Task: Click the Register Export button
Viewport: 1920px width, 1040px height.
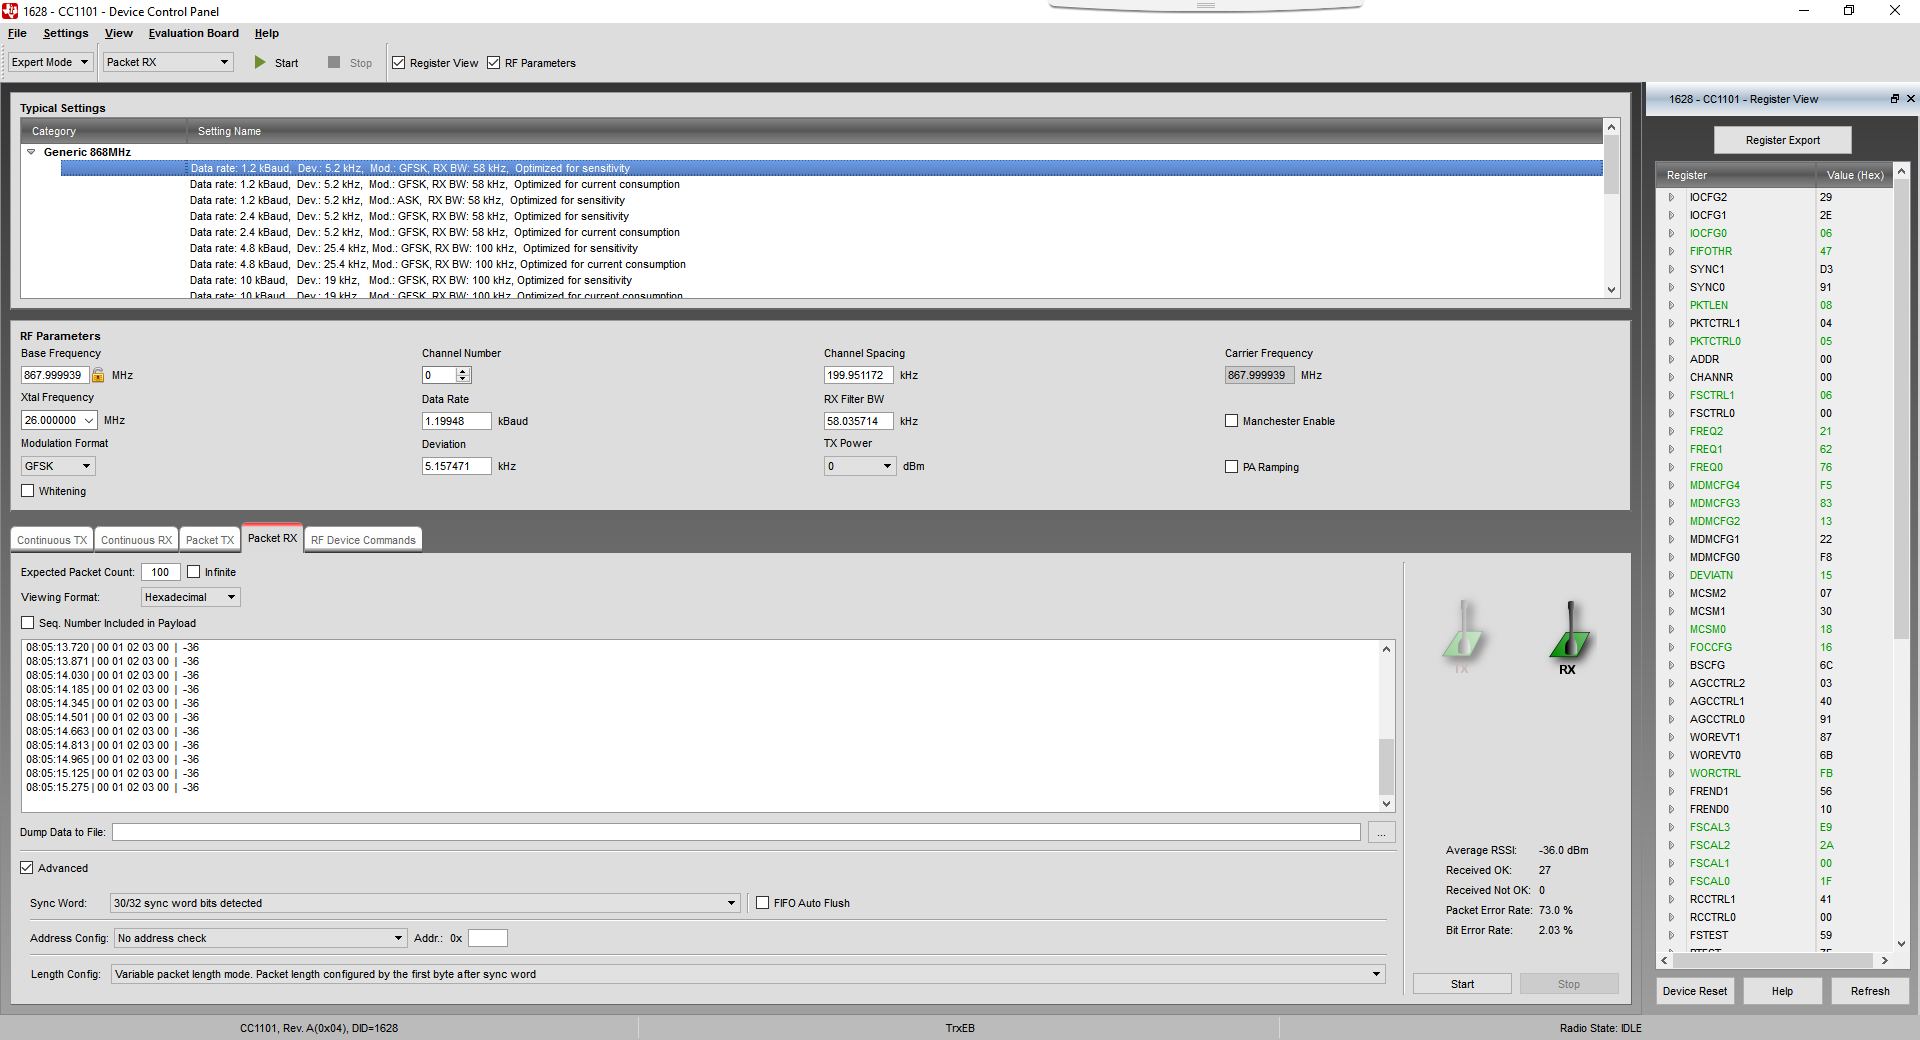Action: (1783, 140)
